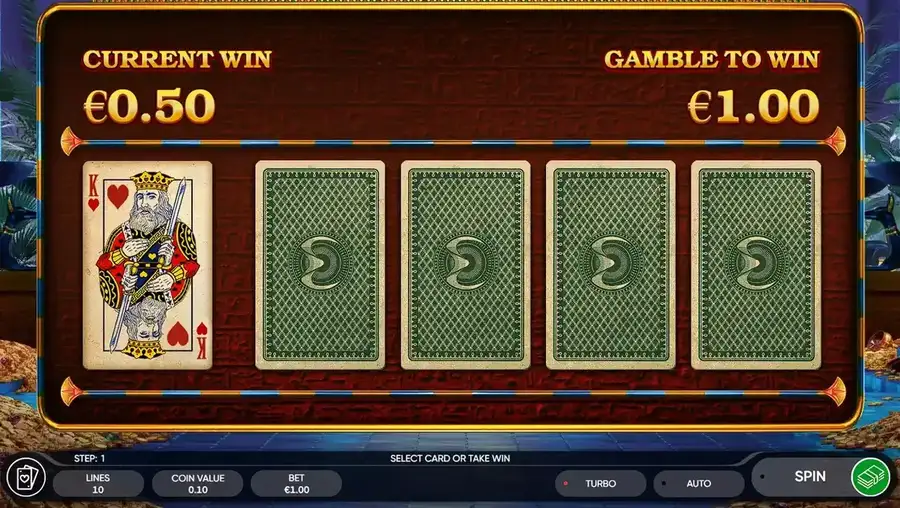The image size is (900, 508).
Task: Click the Current Win €0.50 amount
Action: [149, 106]
